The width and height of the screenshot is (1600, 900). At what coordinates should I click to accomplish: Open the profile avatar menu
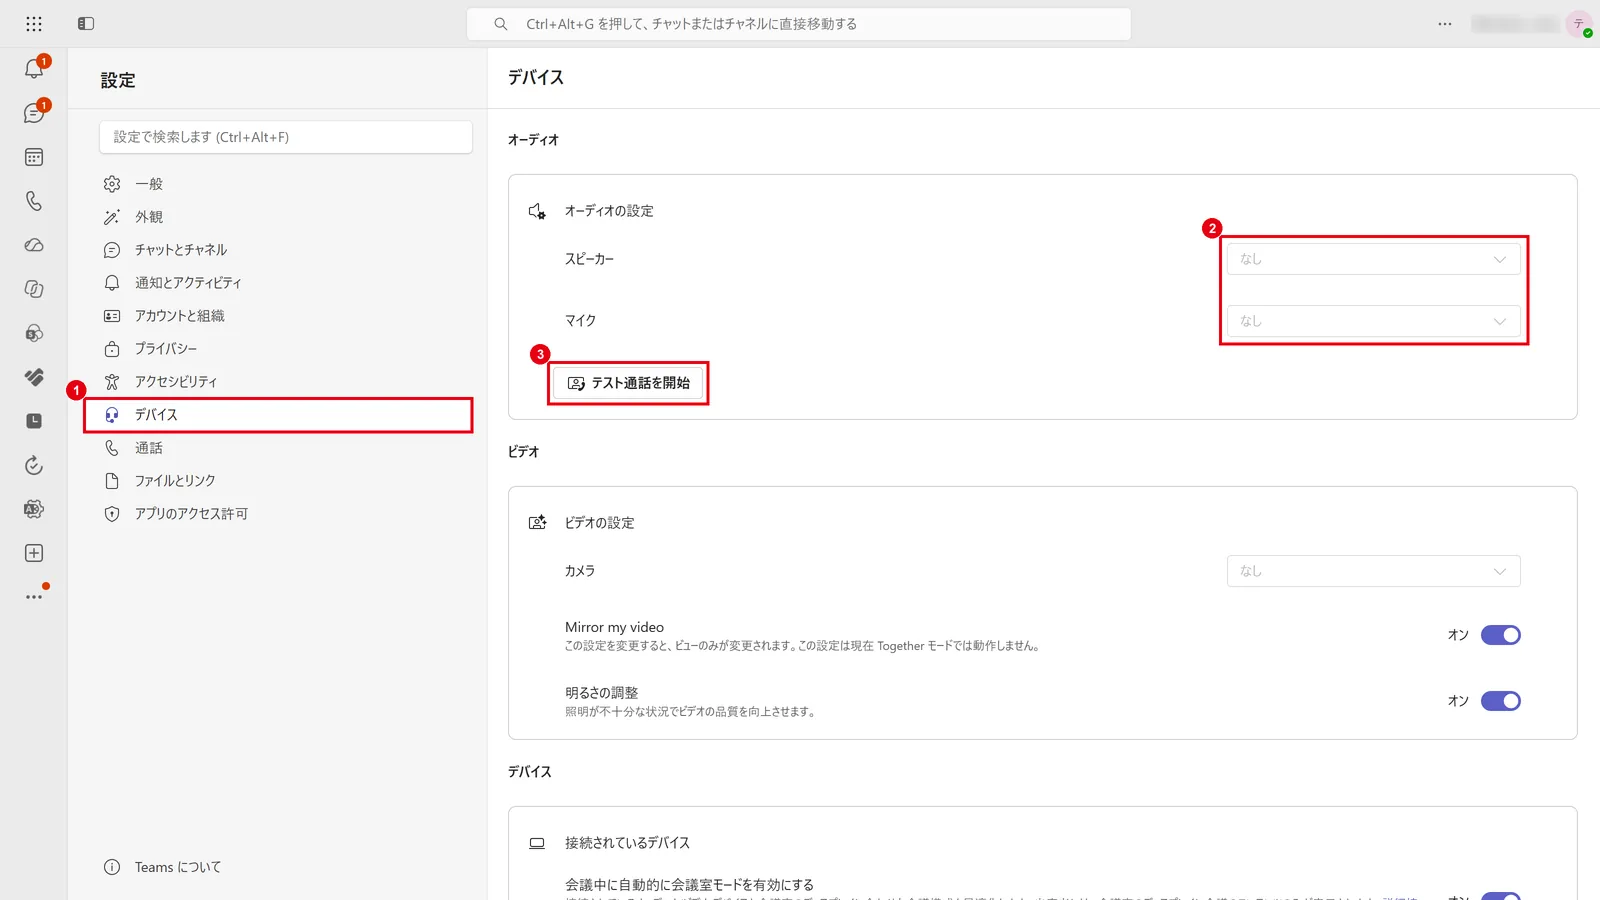click(x=1580, y=24)
